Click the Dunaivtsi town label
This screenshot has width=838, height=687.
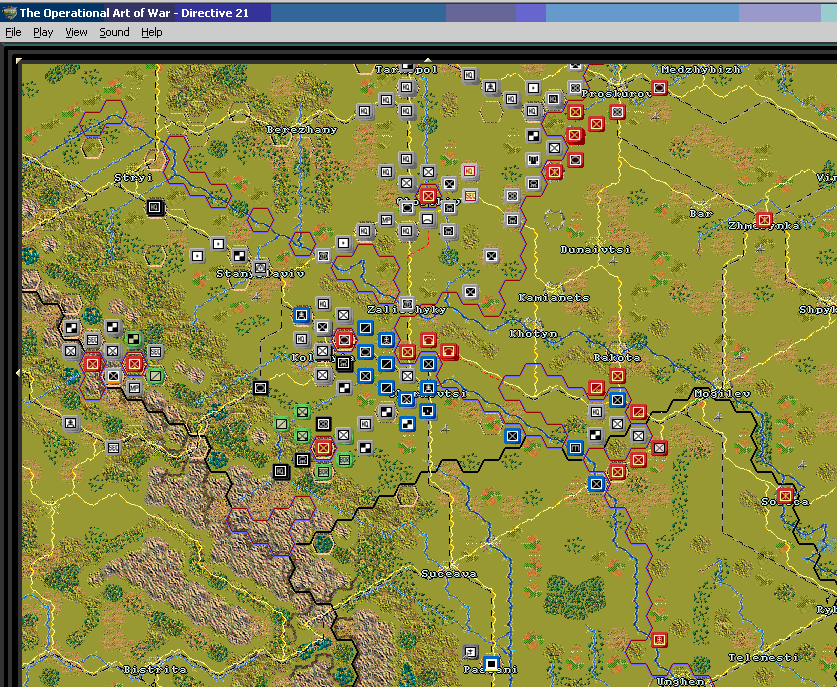595,249
